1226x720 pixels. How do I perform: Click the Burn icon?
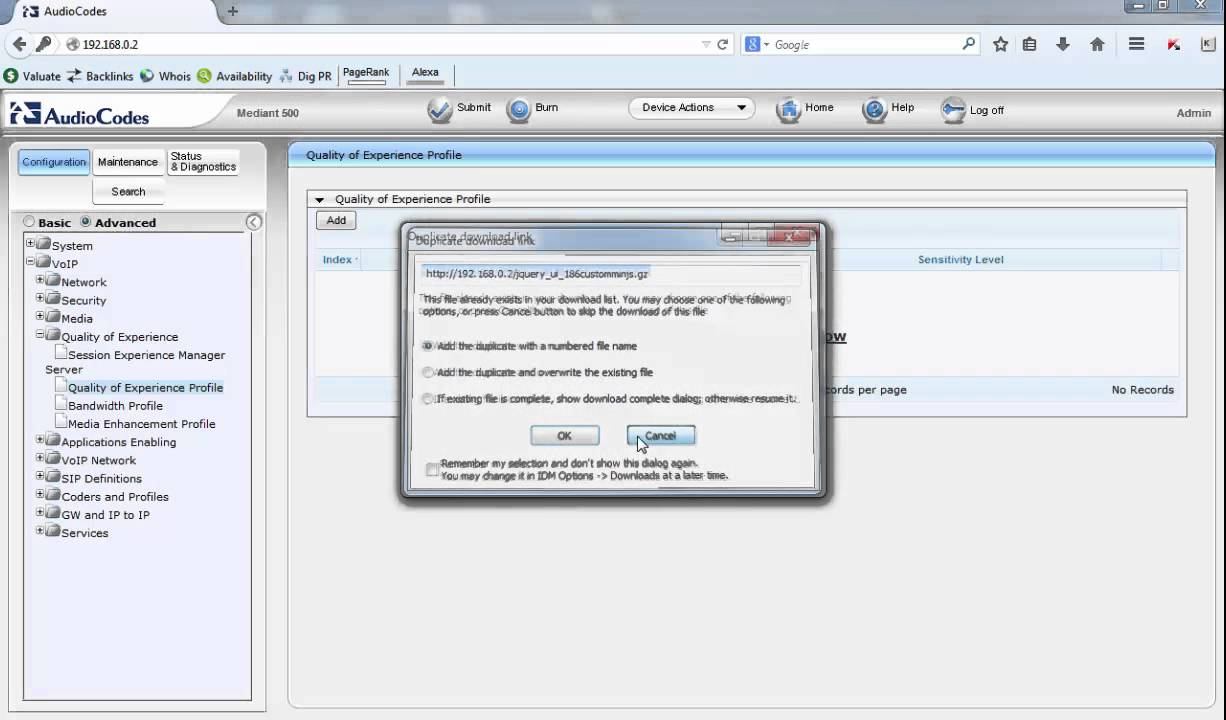click(x=518, y=110)
